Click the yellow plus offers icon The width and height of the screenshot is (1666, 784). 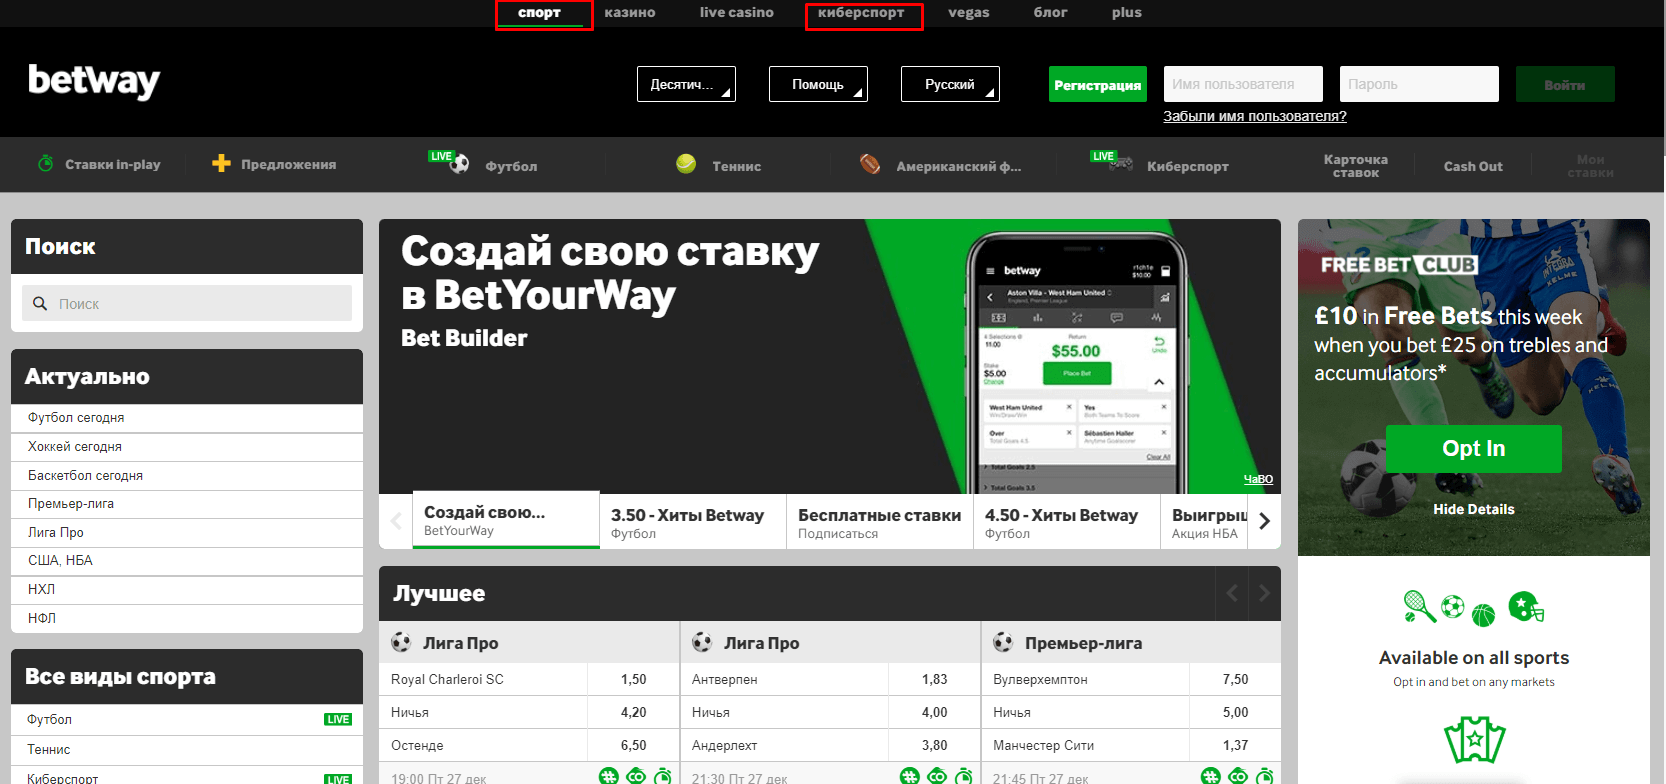pyautogui.click(x=221, y=163)
